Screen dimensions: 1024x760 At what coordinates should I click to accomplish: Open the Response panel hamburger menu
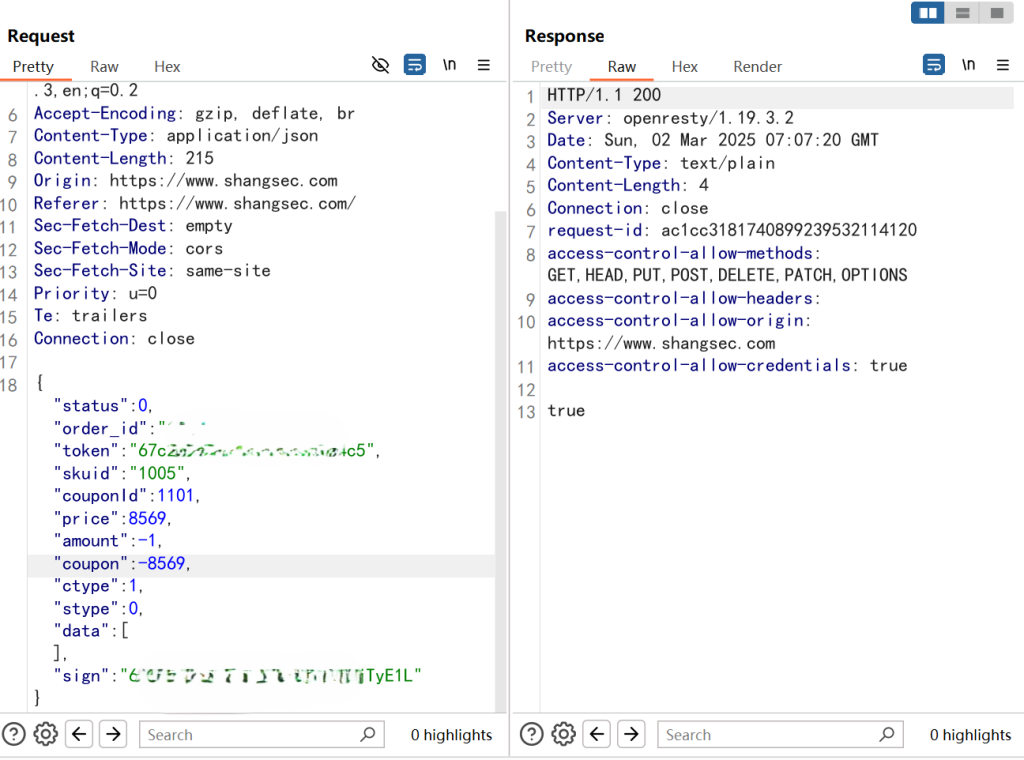tap(1002, 65)
